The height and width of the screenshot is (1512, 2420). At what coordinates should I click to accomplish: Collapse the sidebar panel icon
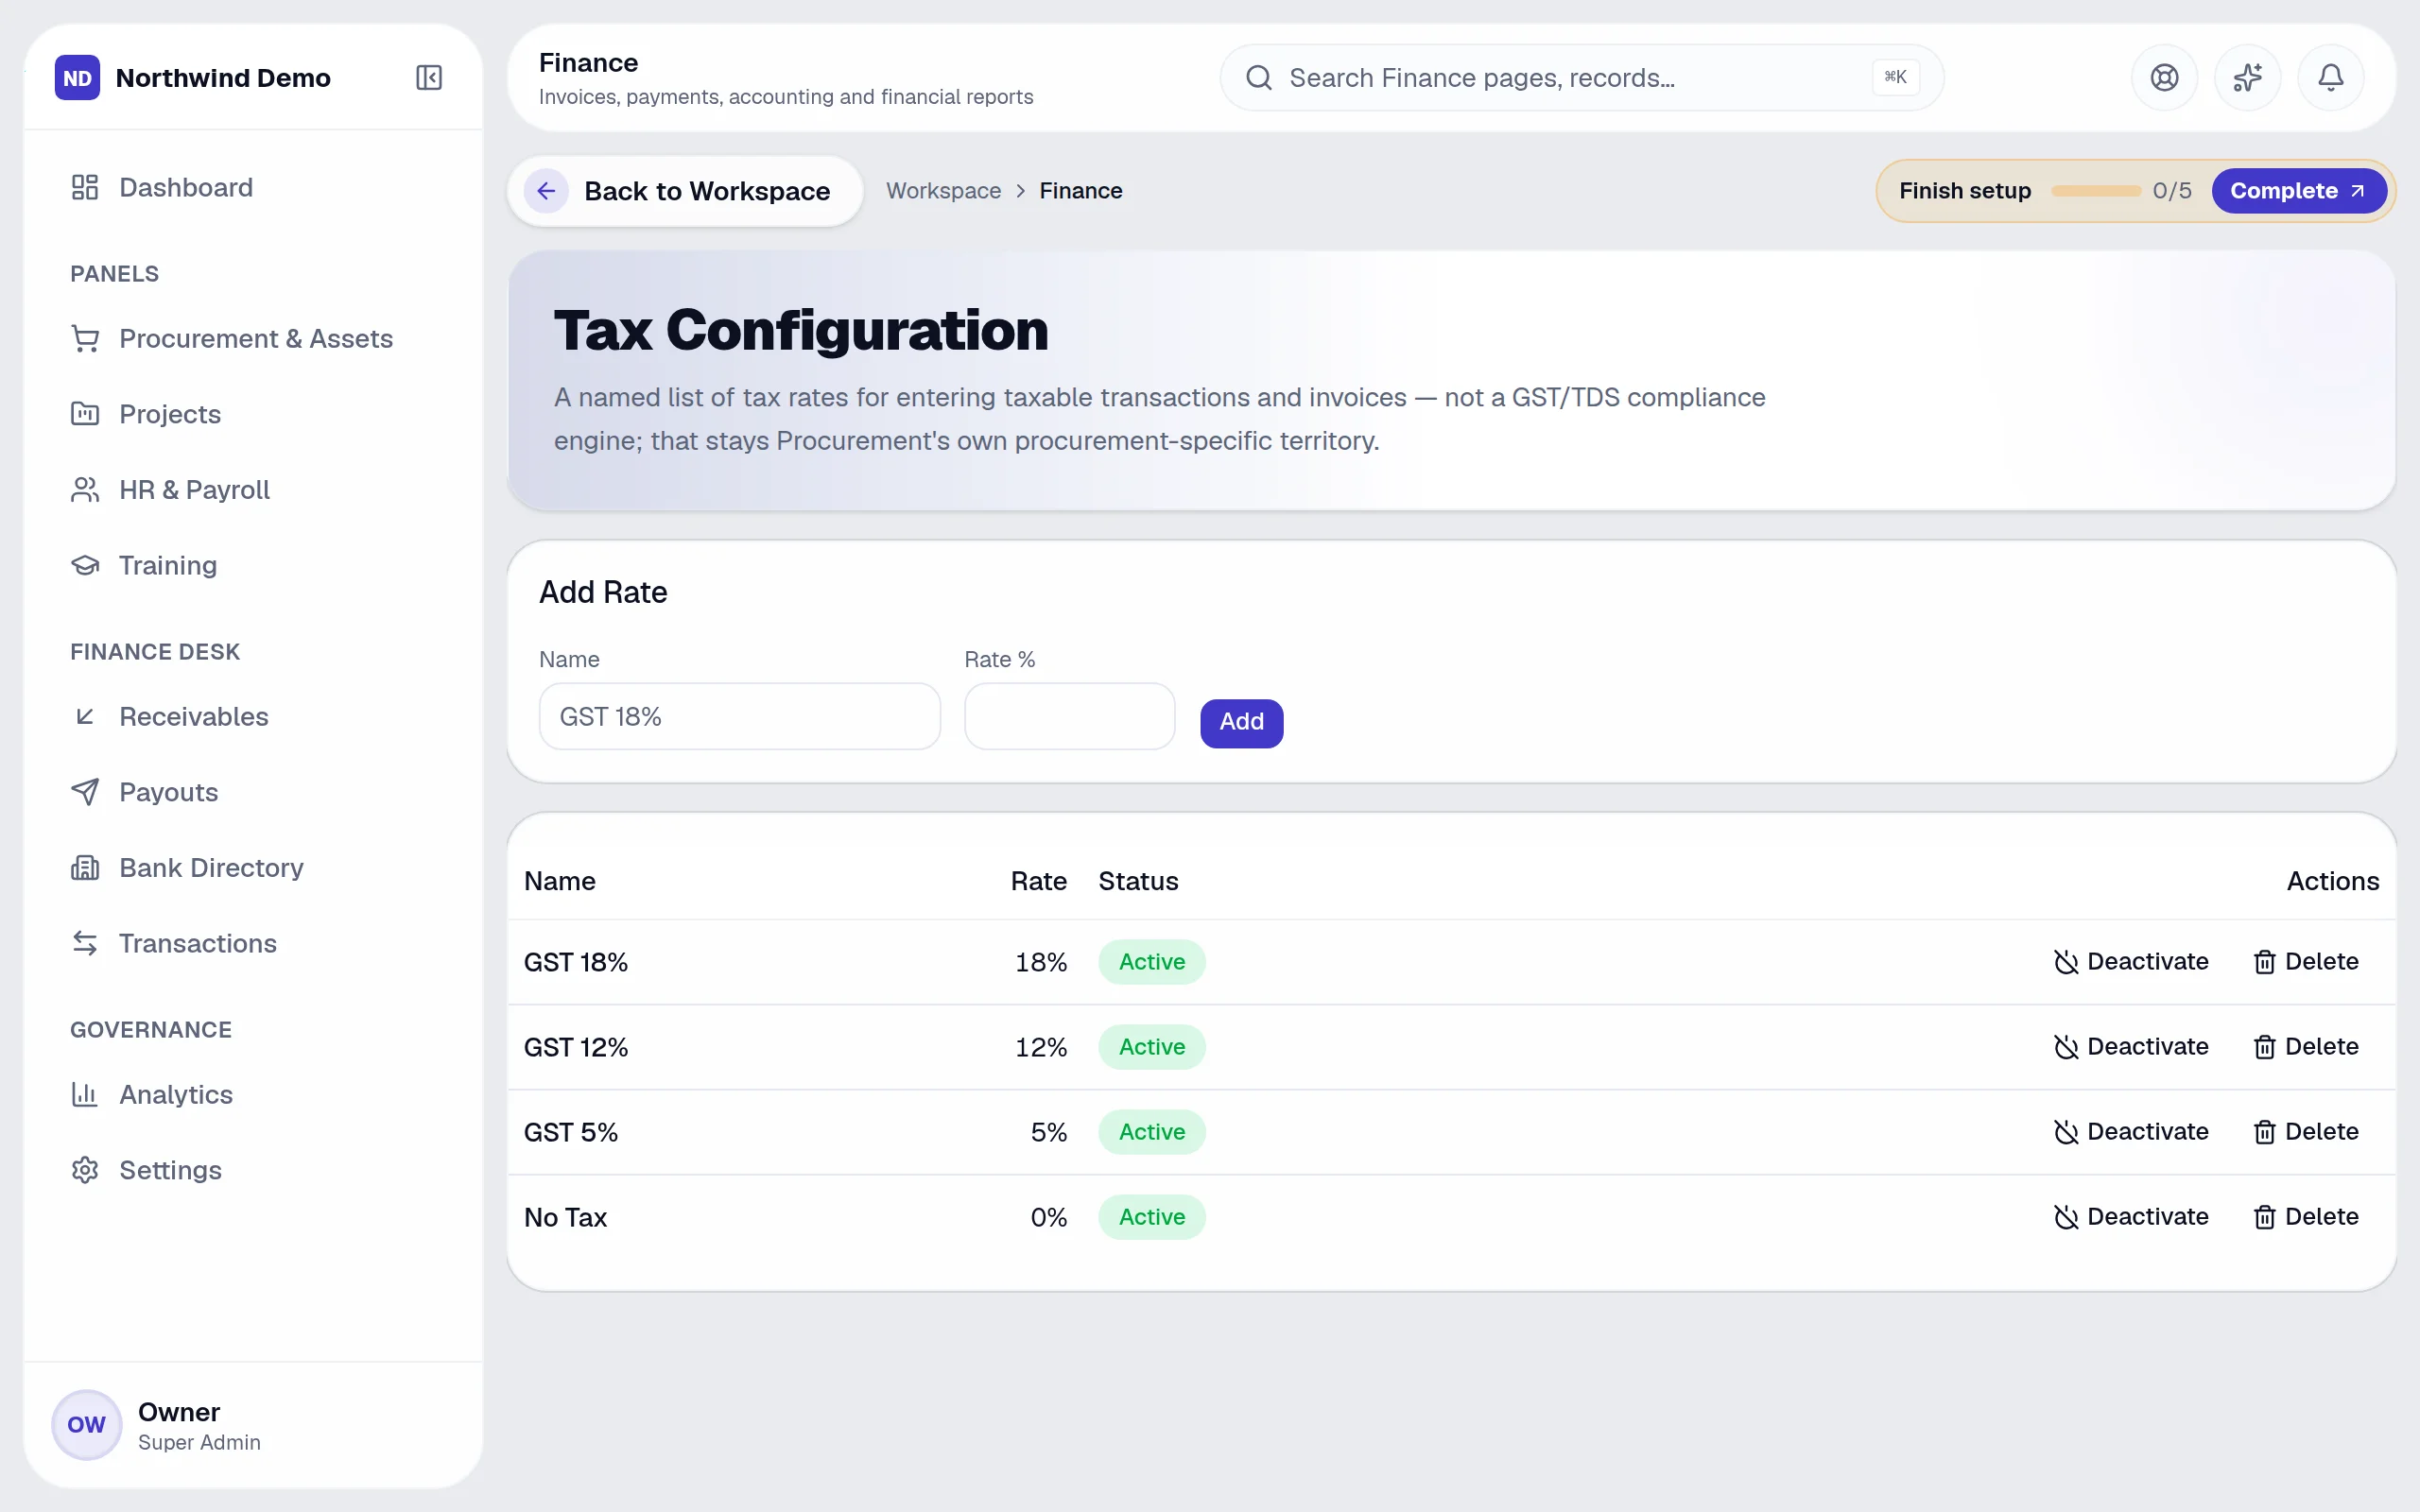coord(428,78)
